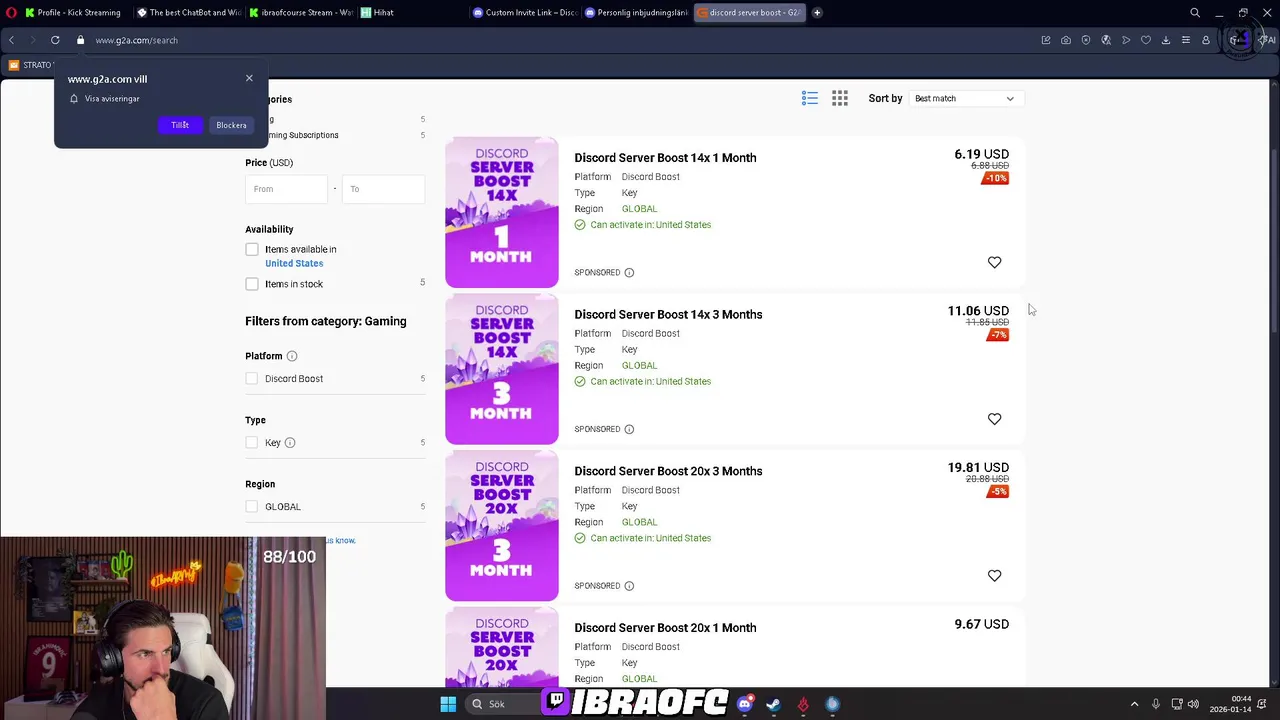Open 20x 3 Month boost product thumbnail
Image resolution: width=1280 pixels, height=720 pixels.
pyautogui.click(x=502, y=526)
